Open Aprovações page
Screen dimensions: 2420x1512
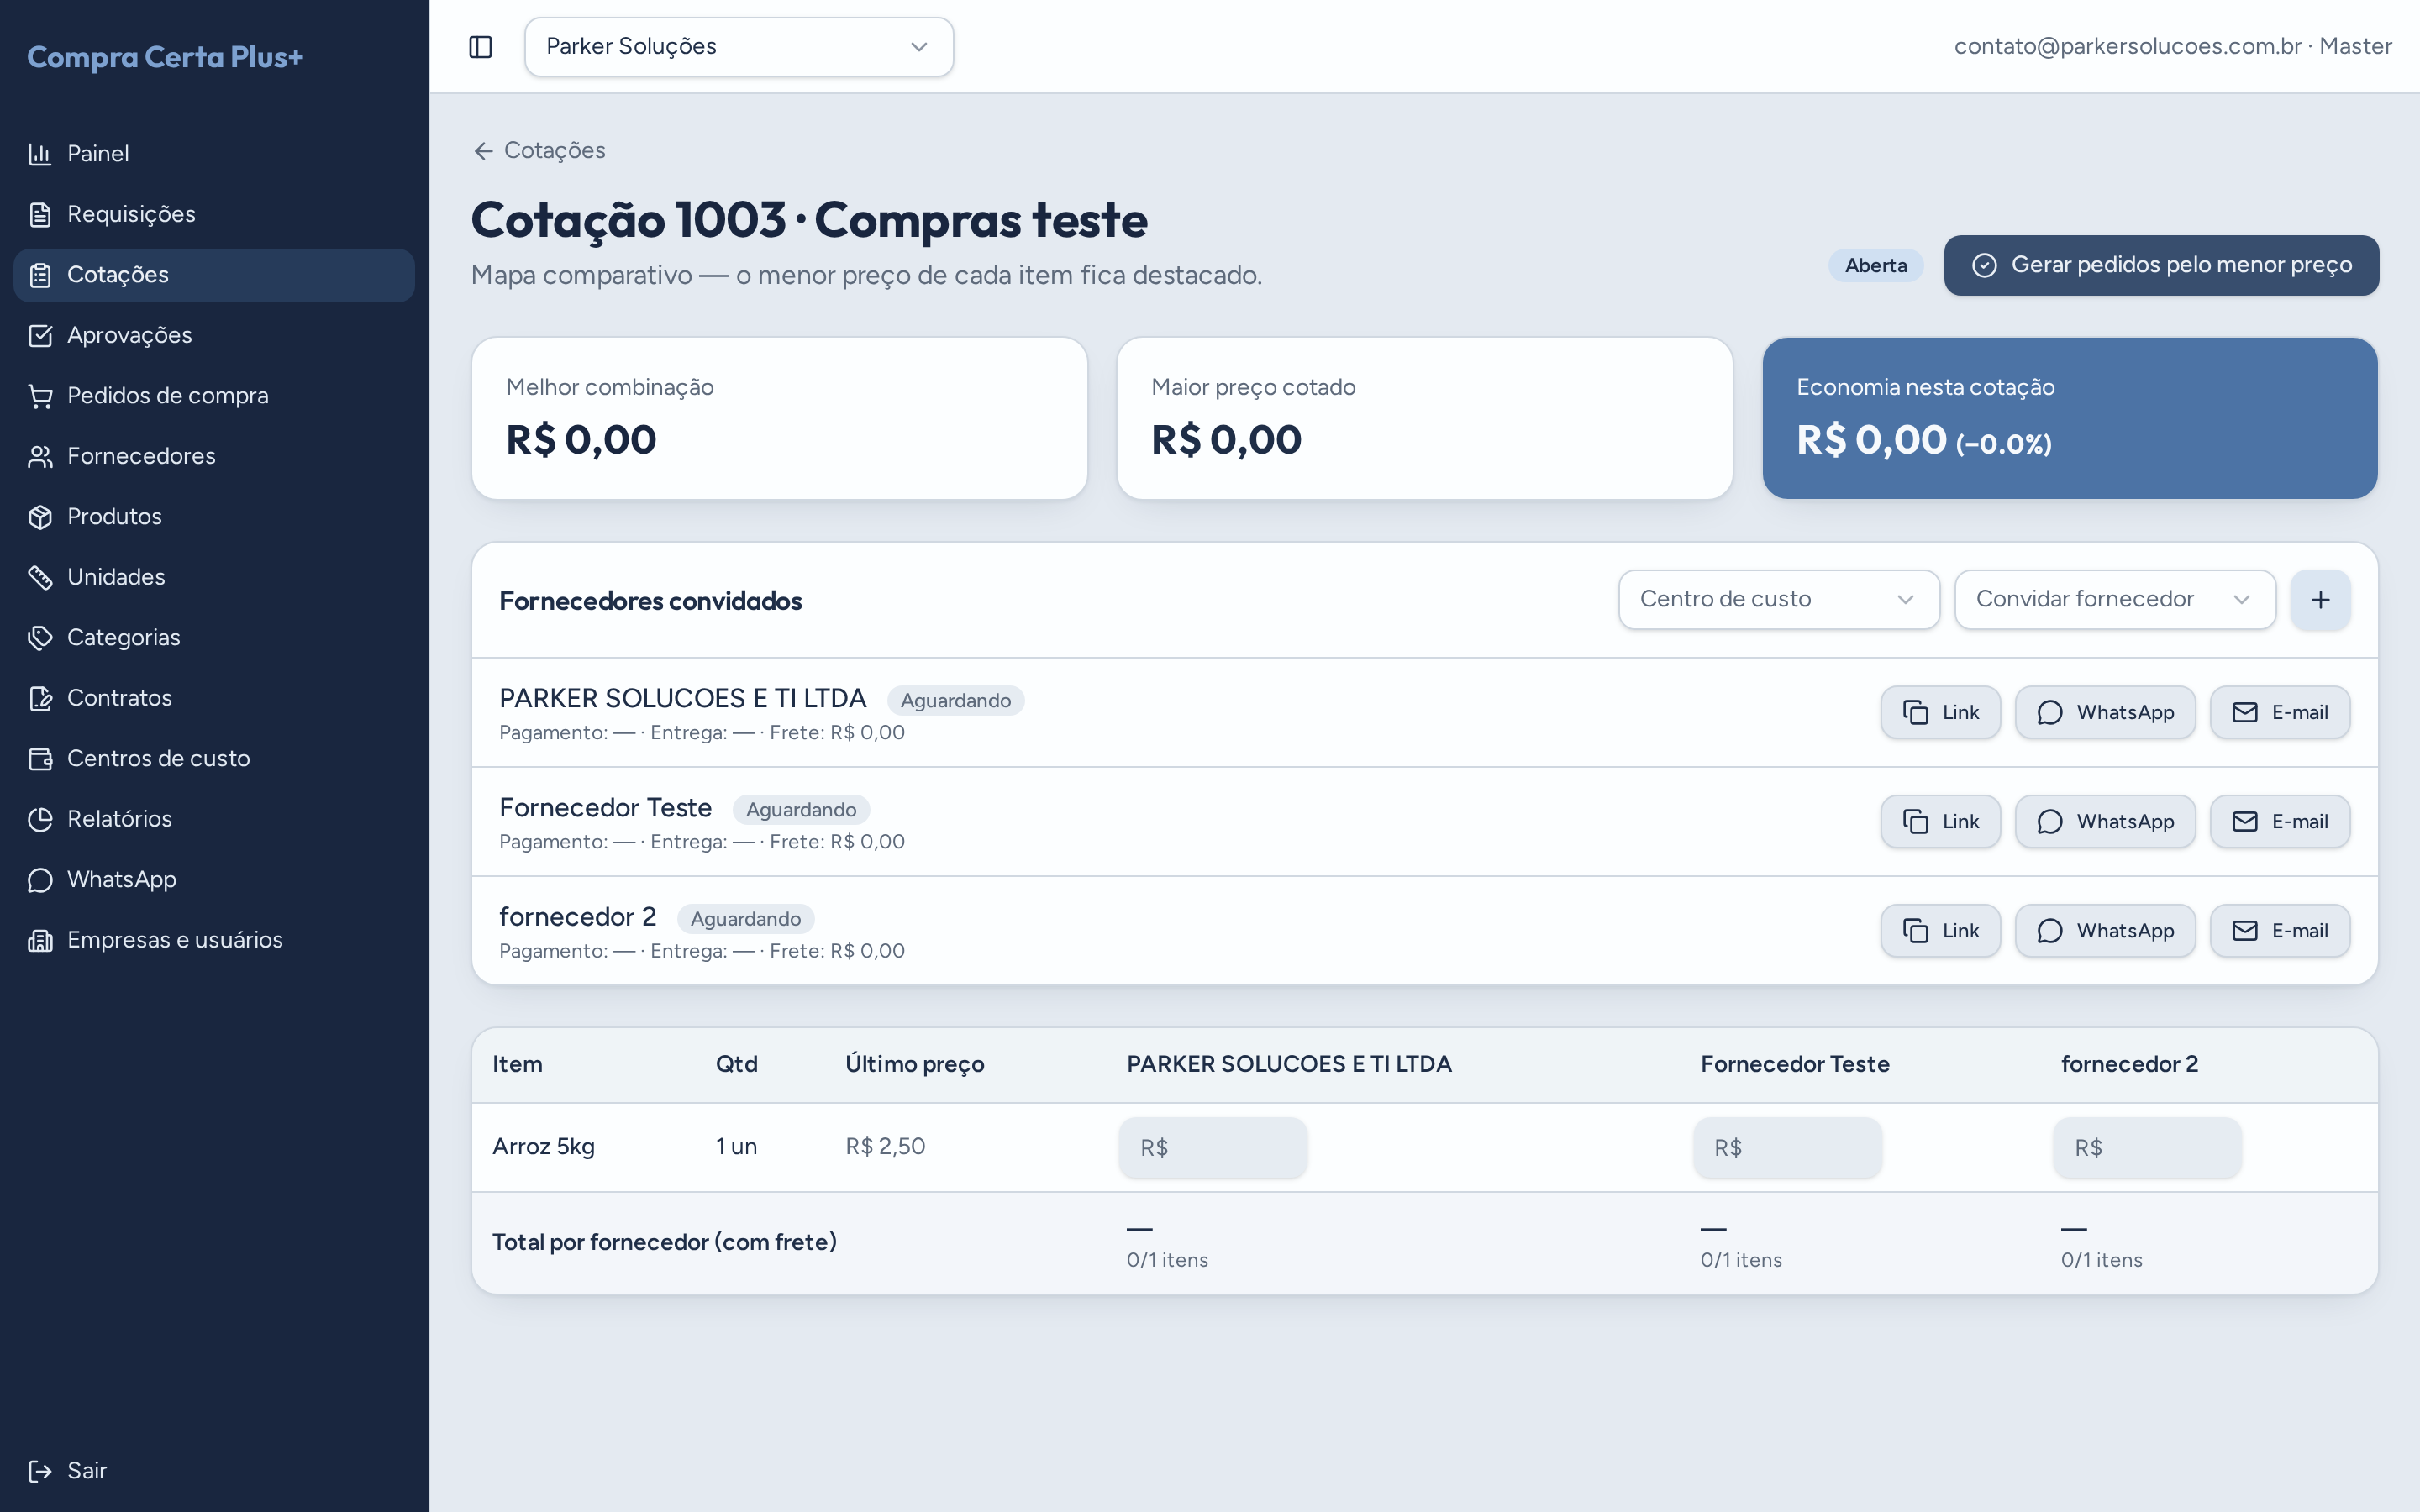point(214,335)
